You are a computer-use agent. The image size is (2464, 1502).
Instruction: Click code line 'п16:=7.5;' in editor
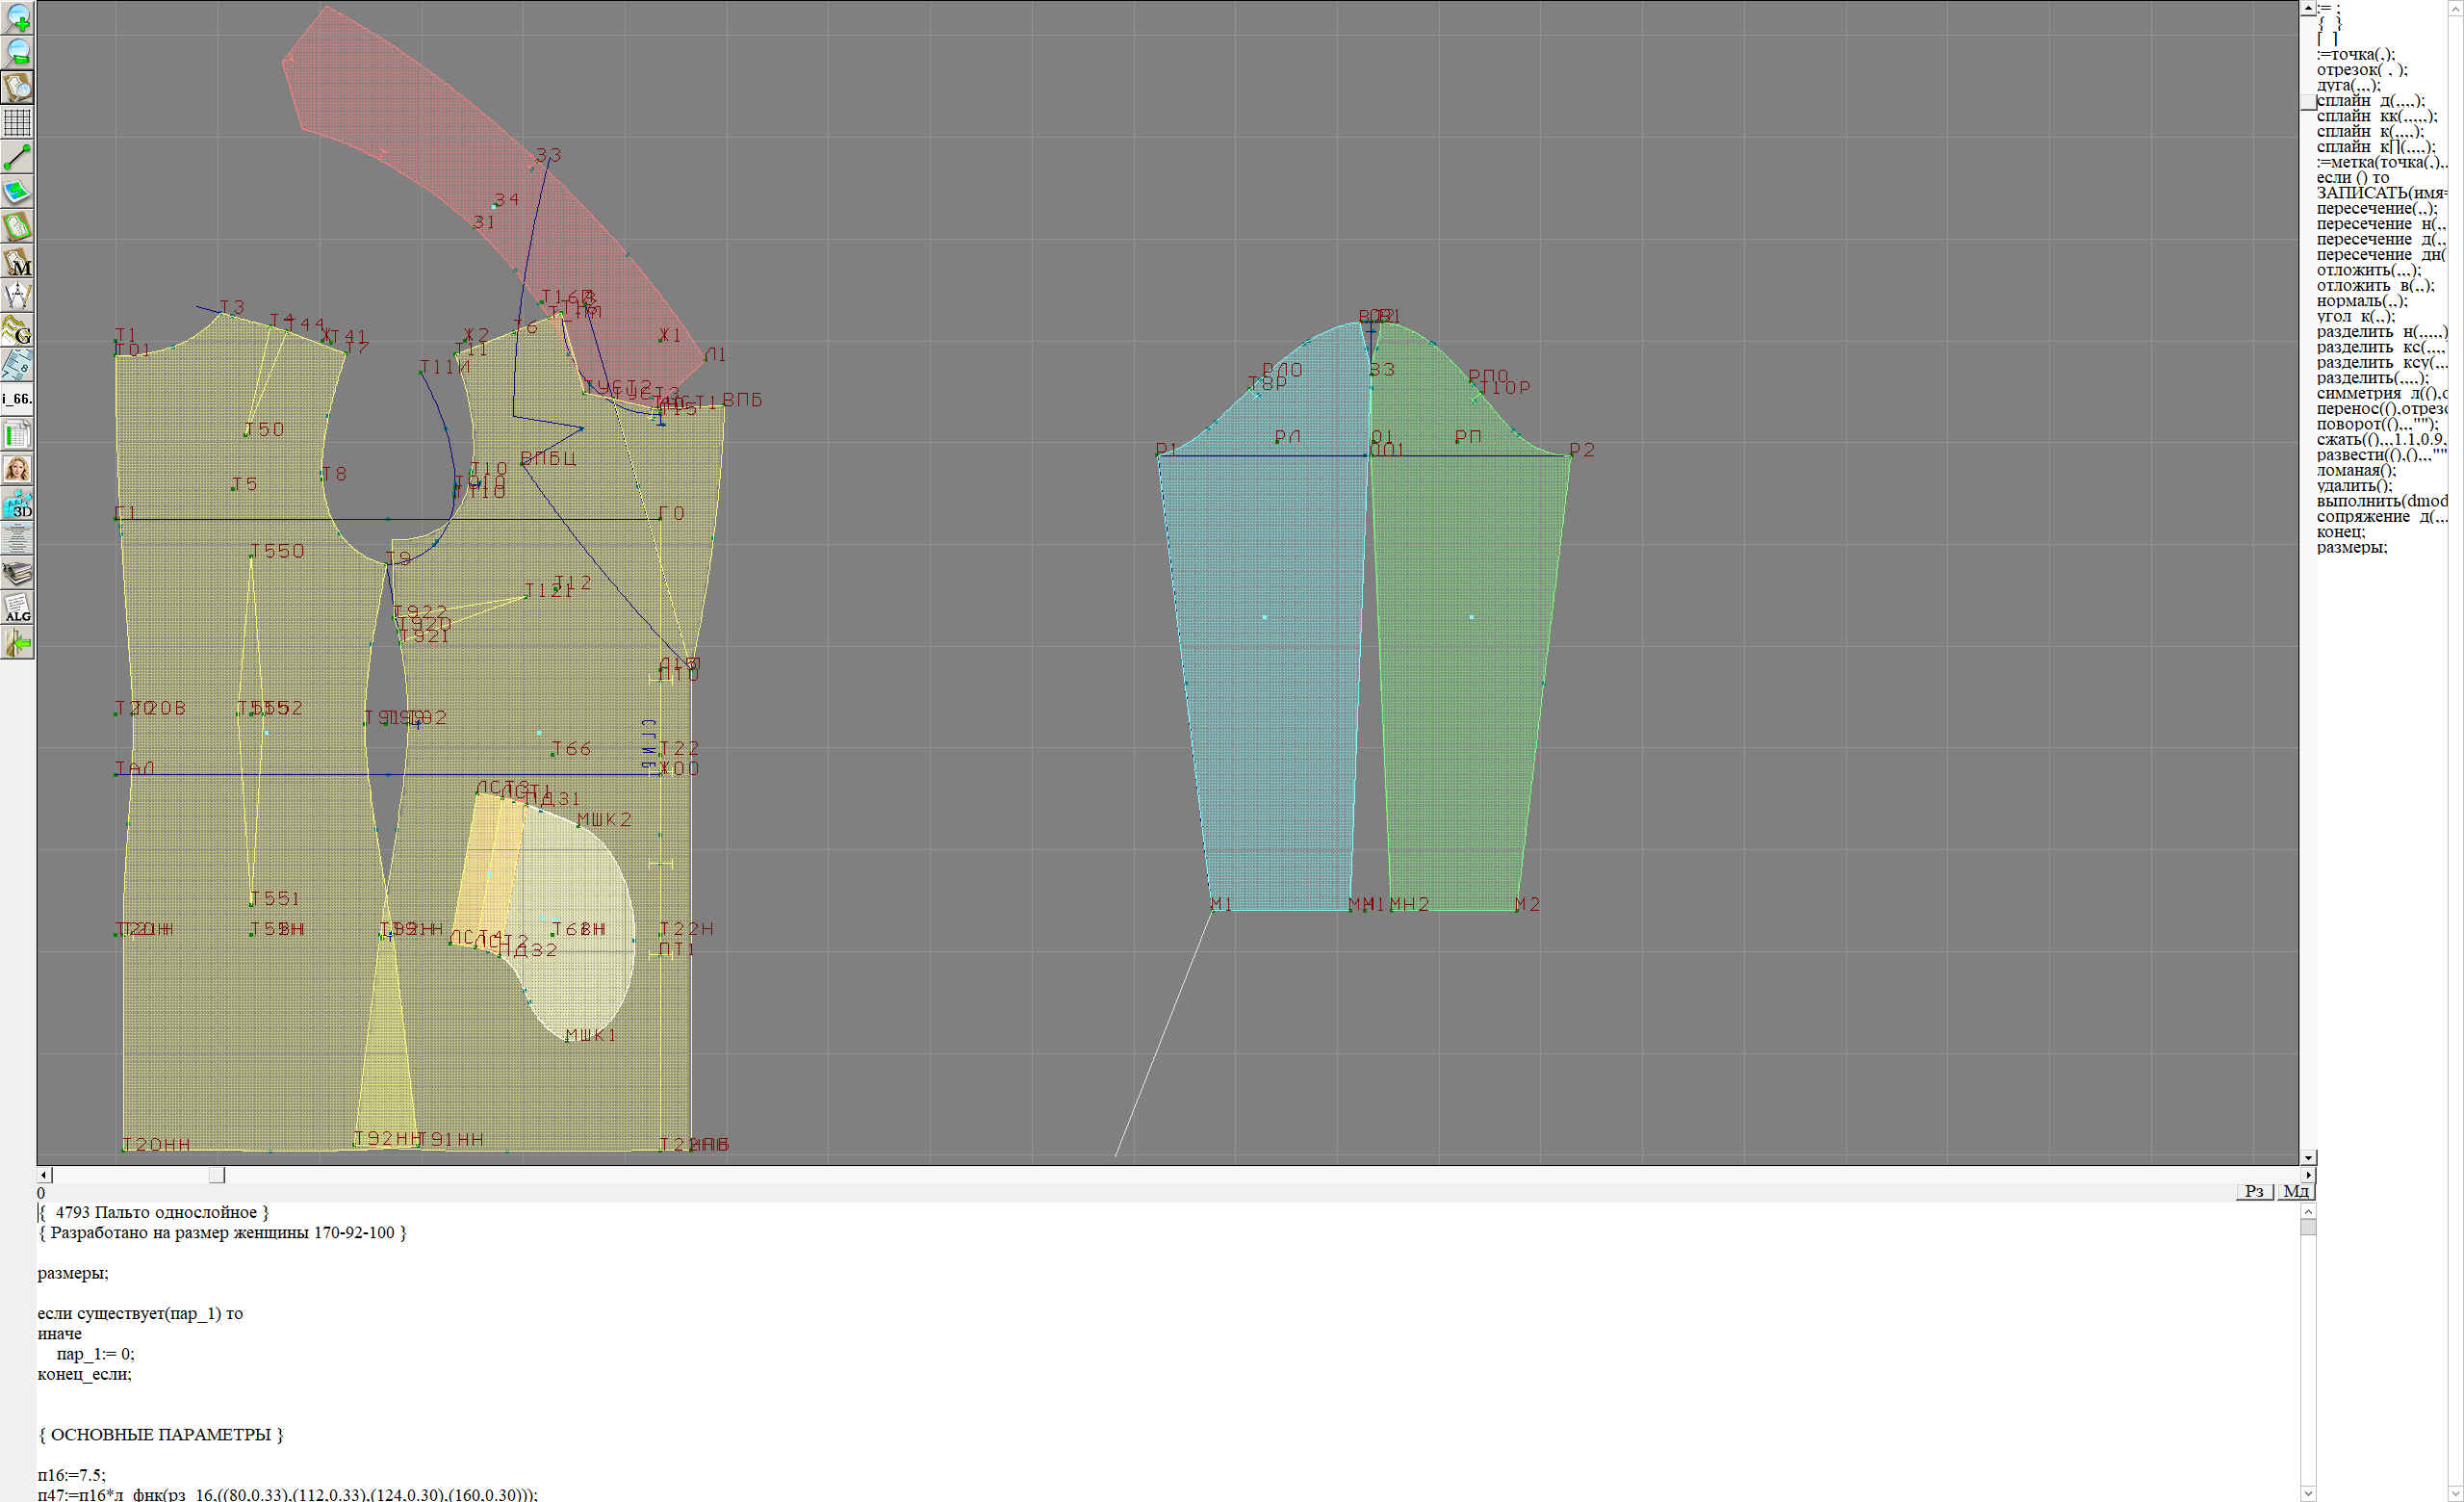click(x=71, y=1475)
